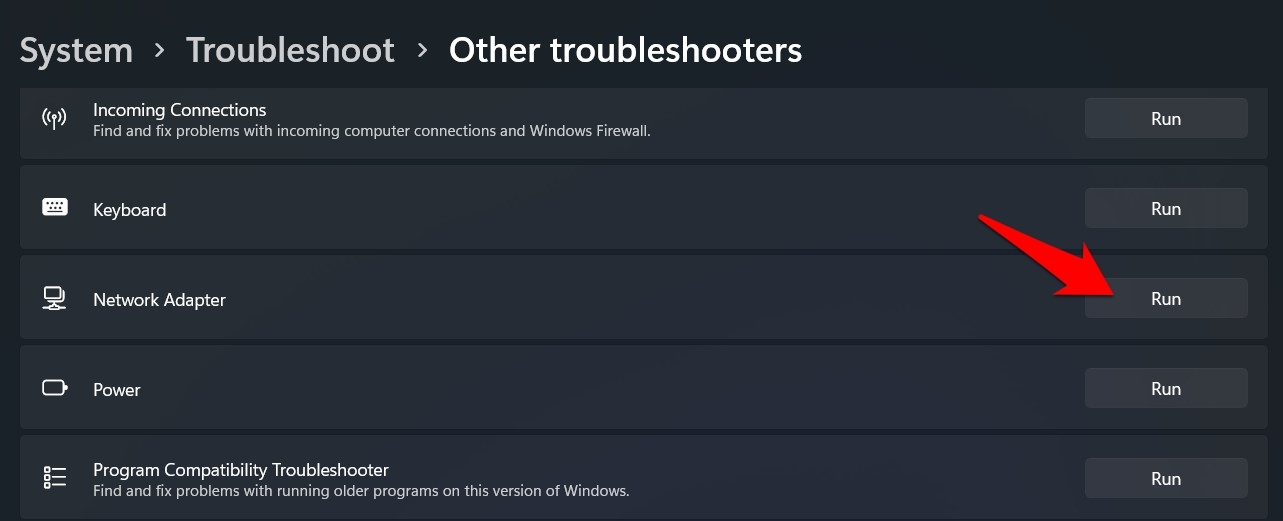Click the Power battery icon
This screenshot has height=521, width=1283.
click(x=54, y=388)
